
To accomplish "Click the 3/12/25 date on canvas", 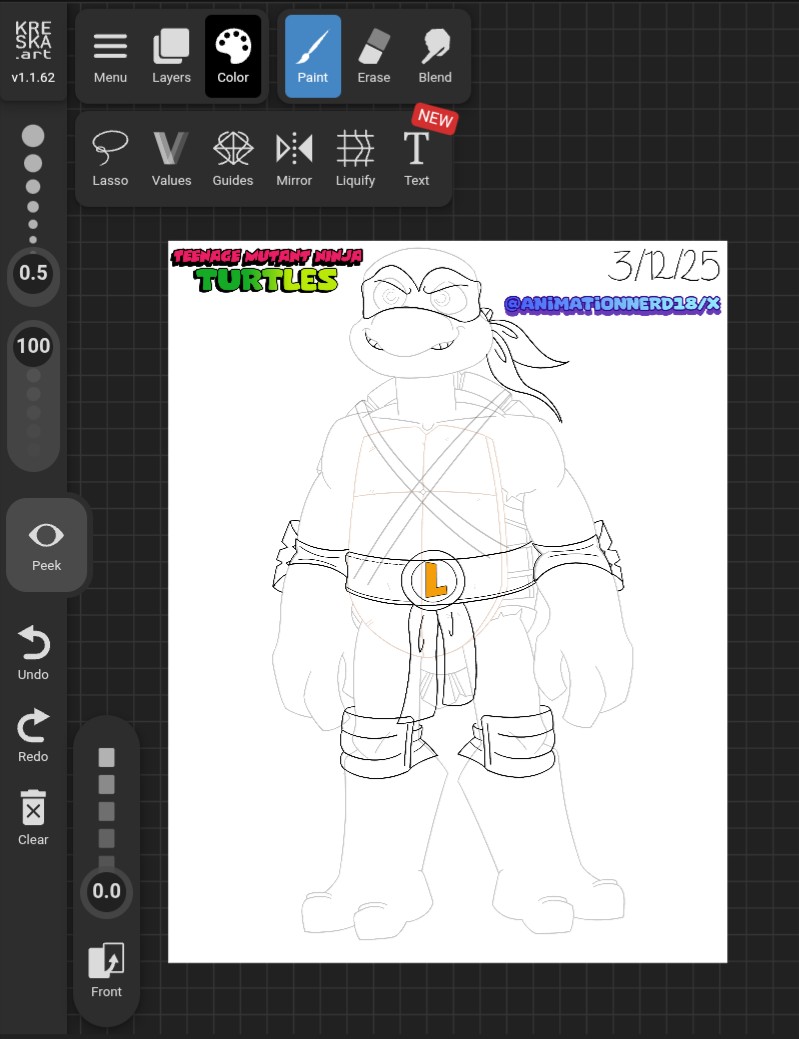I will 664,266.
